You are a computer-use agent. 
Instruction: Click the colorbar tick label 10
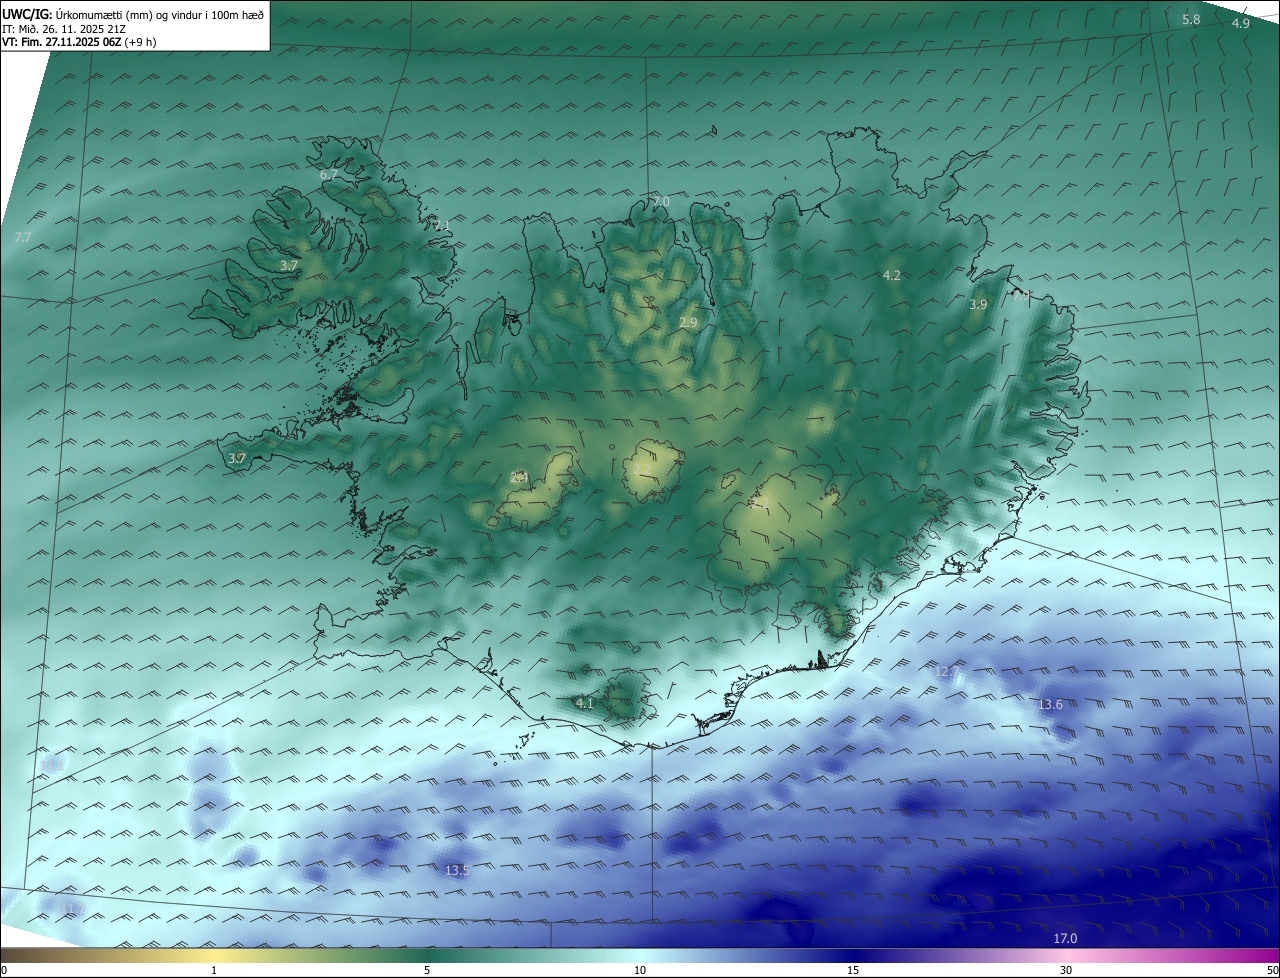(640, 970)
